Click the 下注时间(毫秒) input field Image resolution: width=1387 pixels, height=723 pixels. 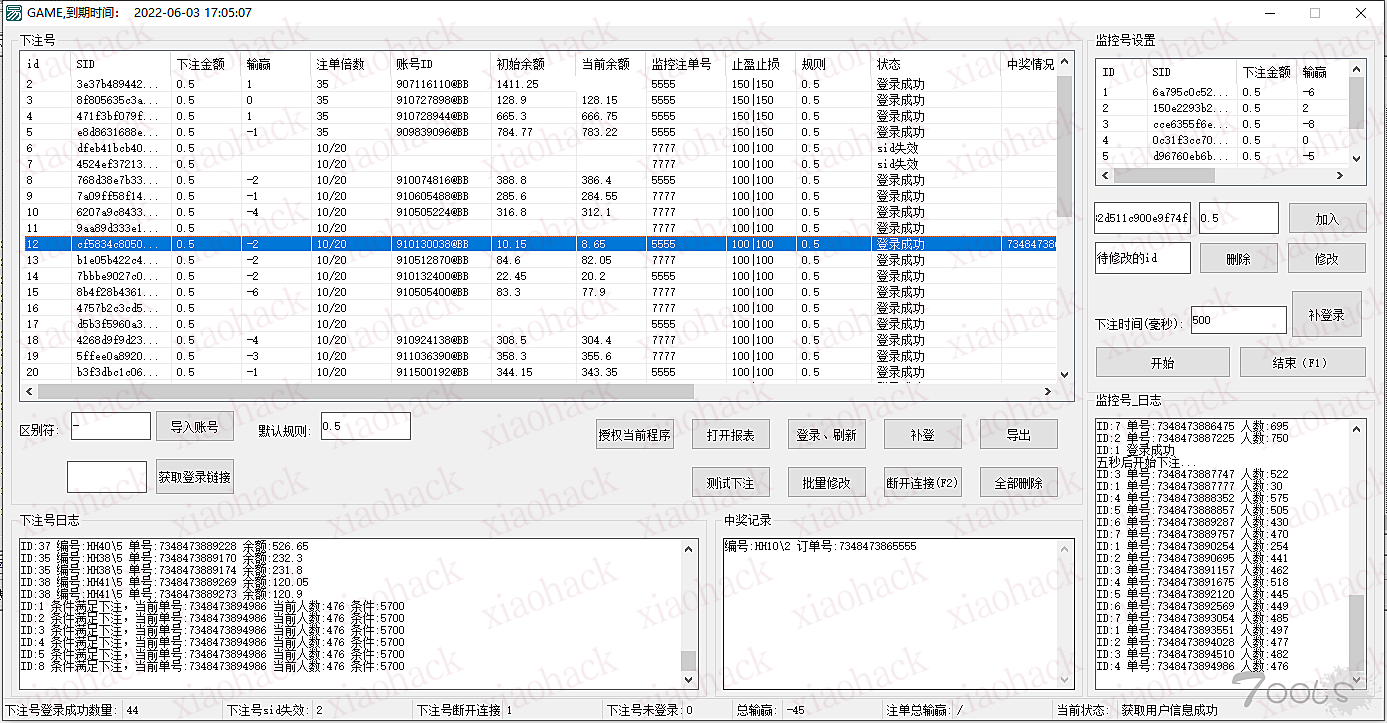pyautogui.click(x=1238, y=320)
